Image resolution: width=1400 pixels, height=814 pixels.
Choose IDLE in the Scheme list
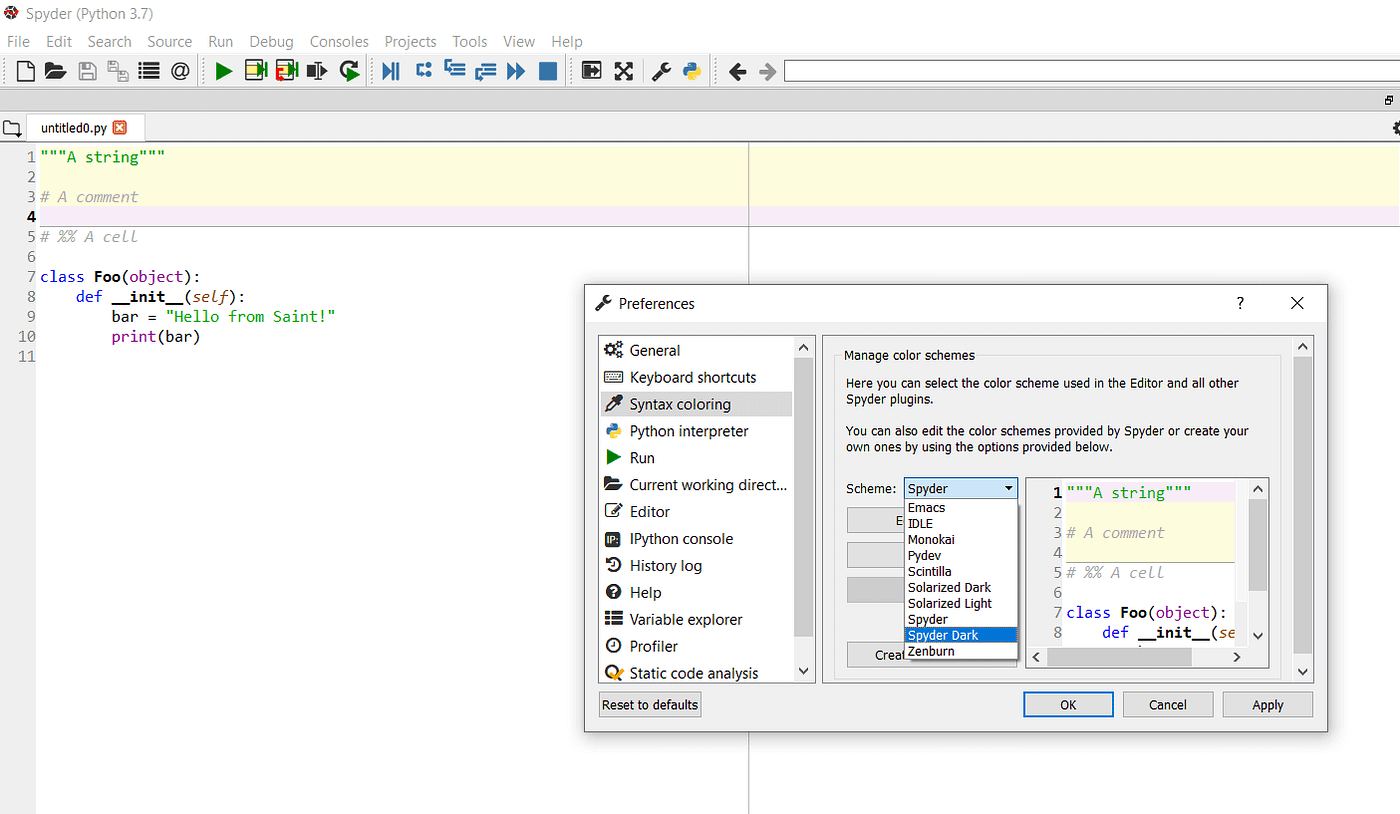pyautogui.click(x=961, y=524)
